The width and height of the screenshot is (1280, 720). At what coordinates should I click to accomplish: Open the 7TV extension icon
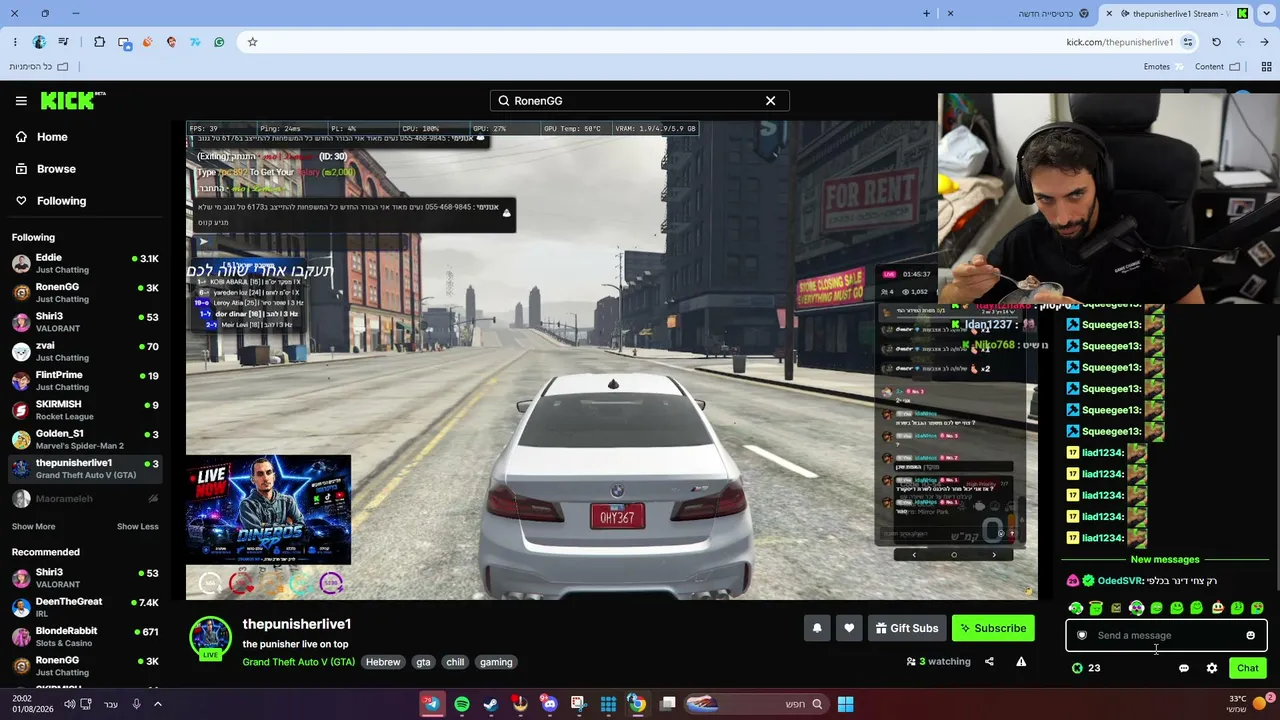pyautogui.click(x=195, y=42)
